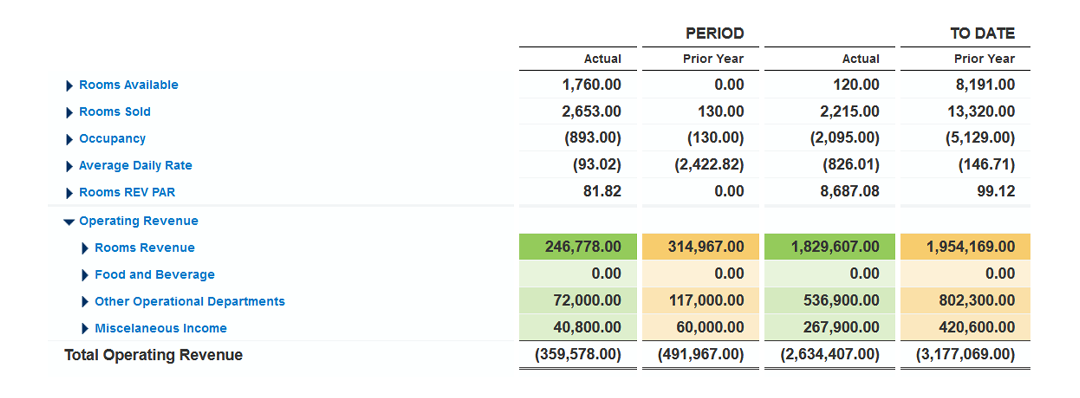Expand the Average Daily Rate arrow

69,166
